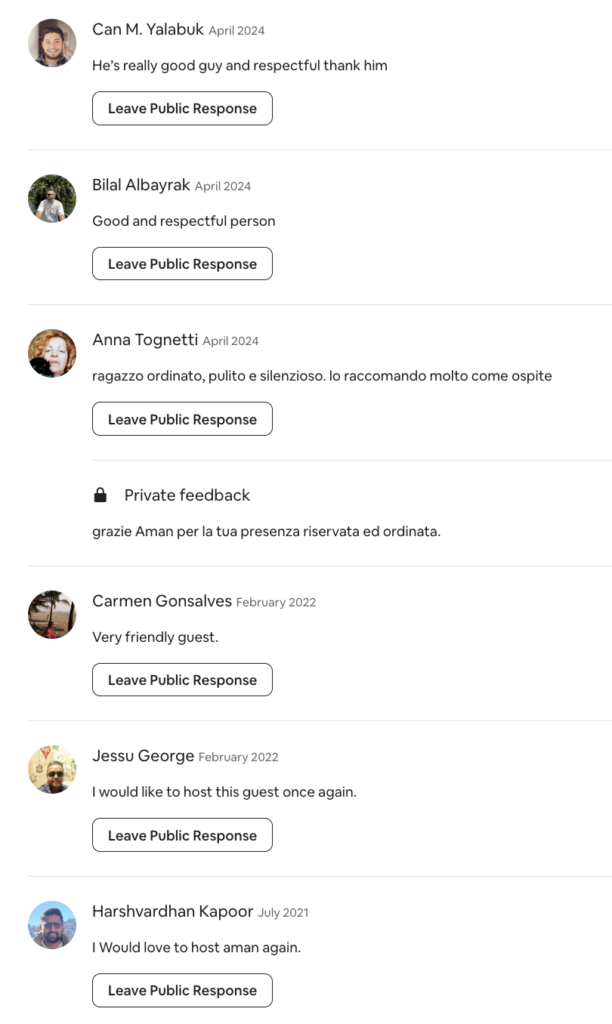Screen dimensions: 612x1024
Task: Click Jessu George's avatar image
Action: [52, 770]
